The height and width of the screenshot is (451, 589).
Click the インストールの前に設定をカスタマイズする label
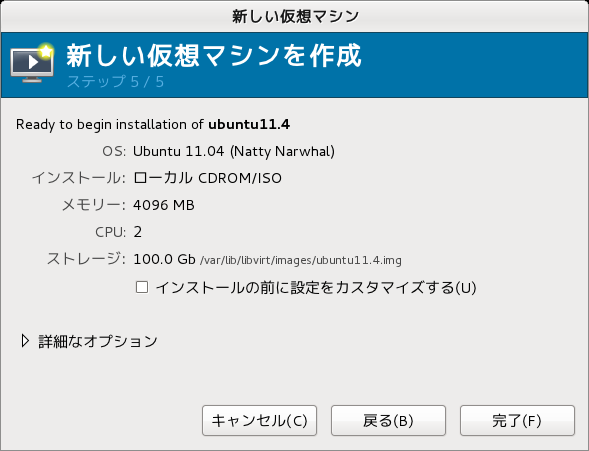pyautogui.click(x=316, y=288)
